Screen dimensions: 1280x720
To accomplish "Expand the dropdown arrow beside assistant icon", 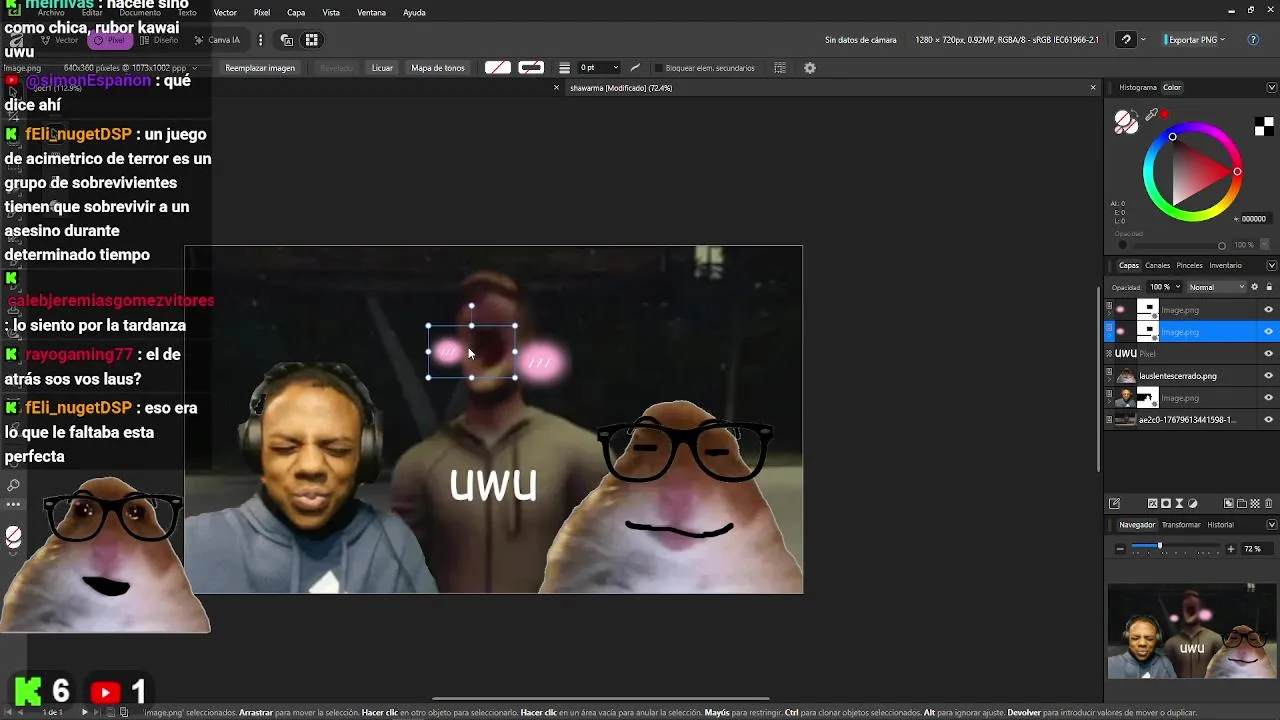I will [1144, 40].
